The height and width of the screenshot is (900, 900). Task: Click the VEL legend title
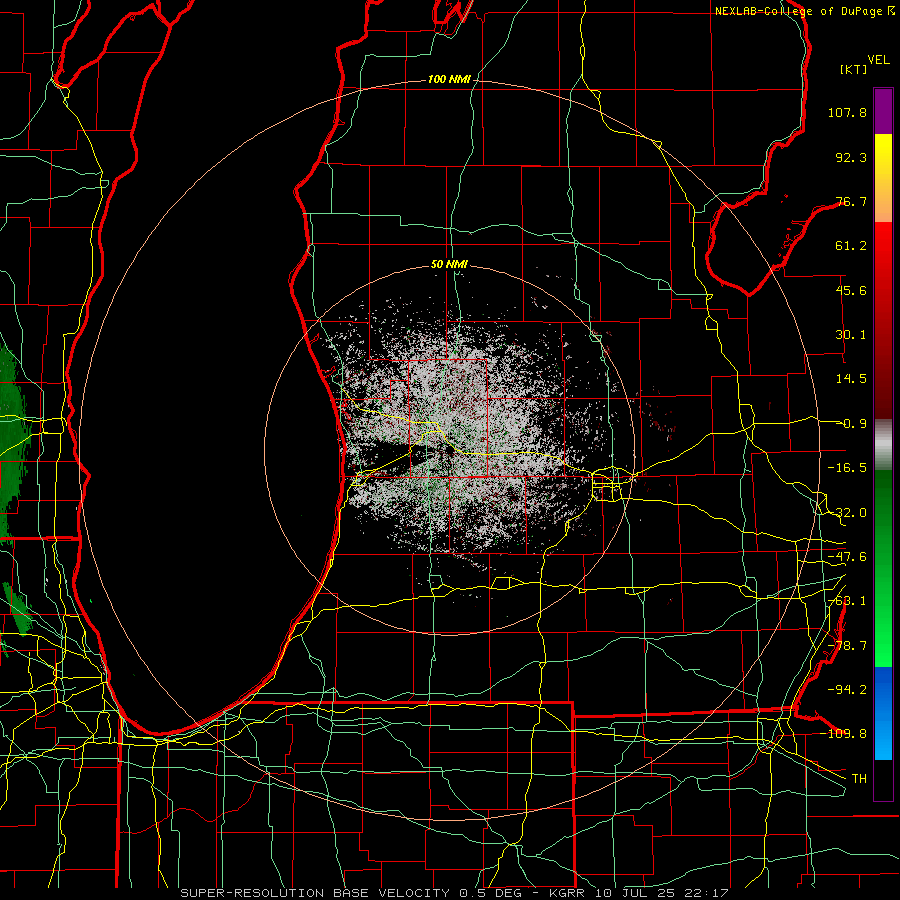[878, 60]
